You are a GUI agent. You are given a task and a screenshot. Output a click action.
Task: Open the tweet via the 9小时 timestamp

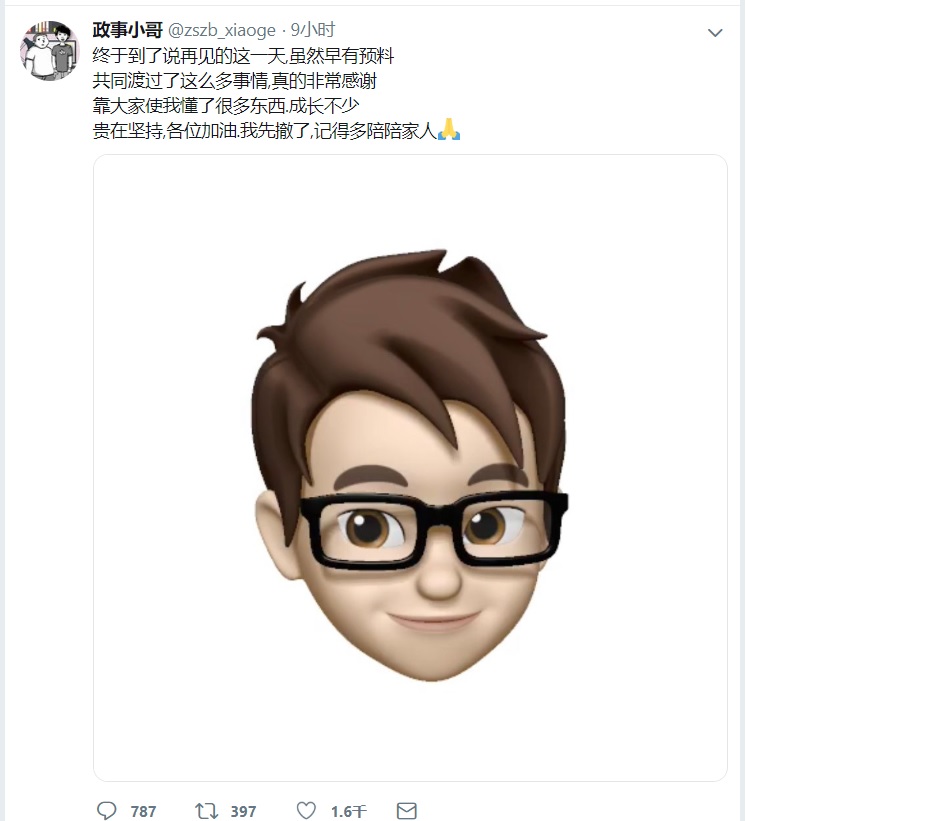(x=313, y=30)
